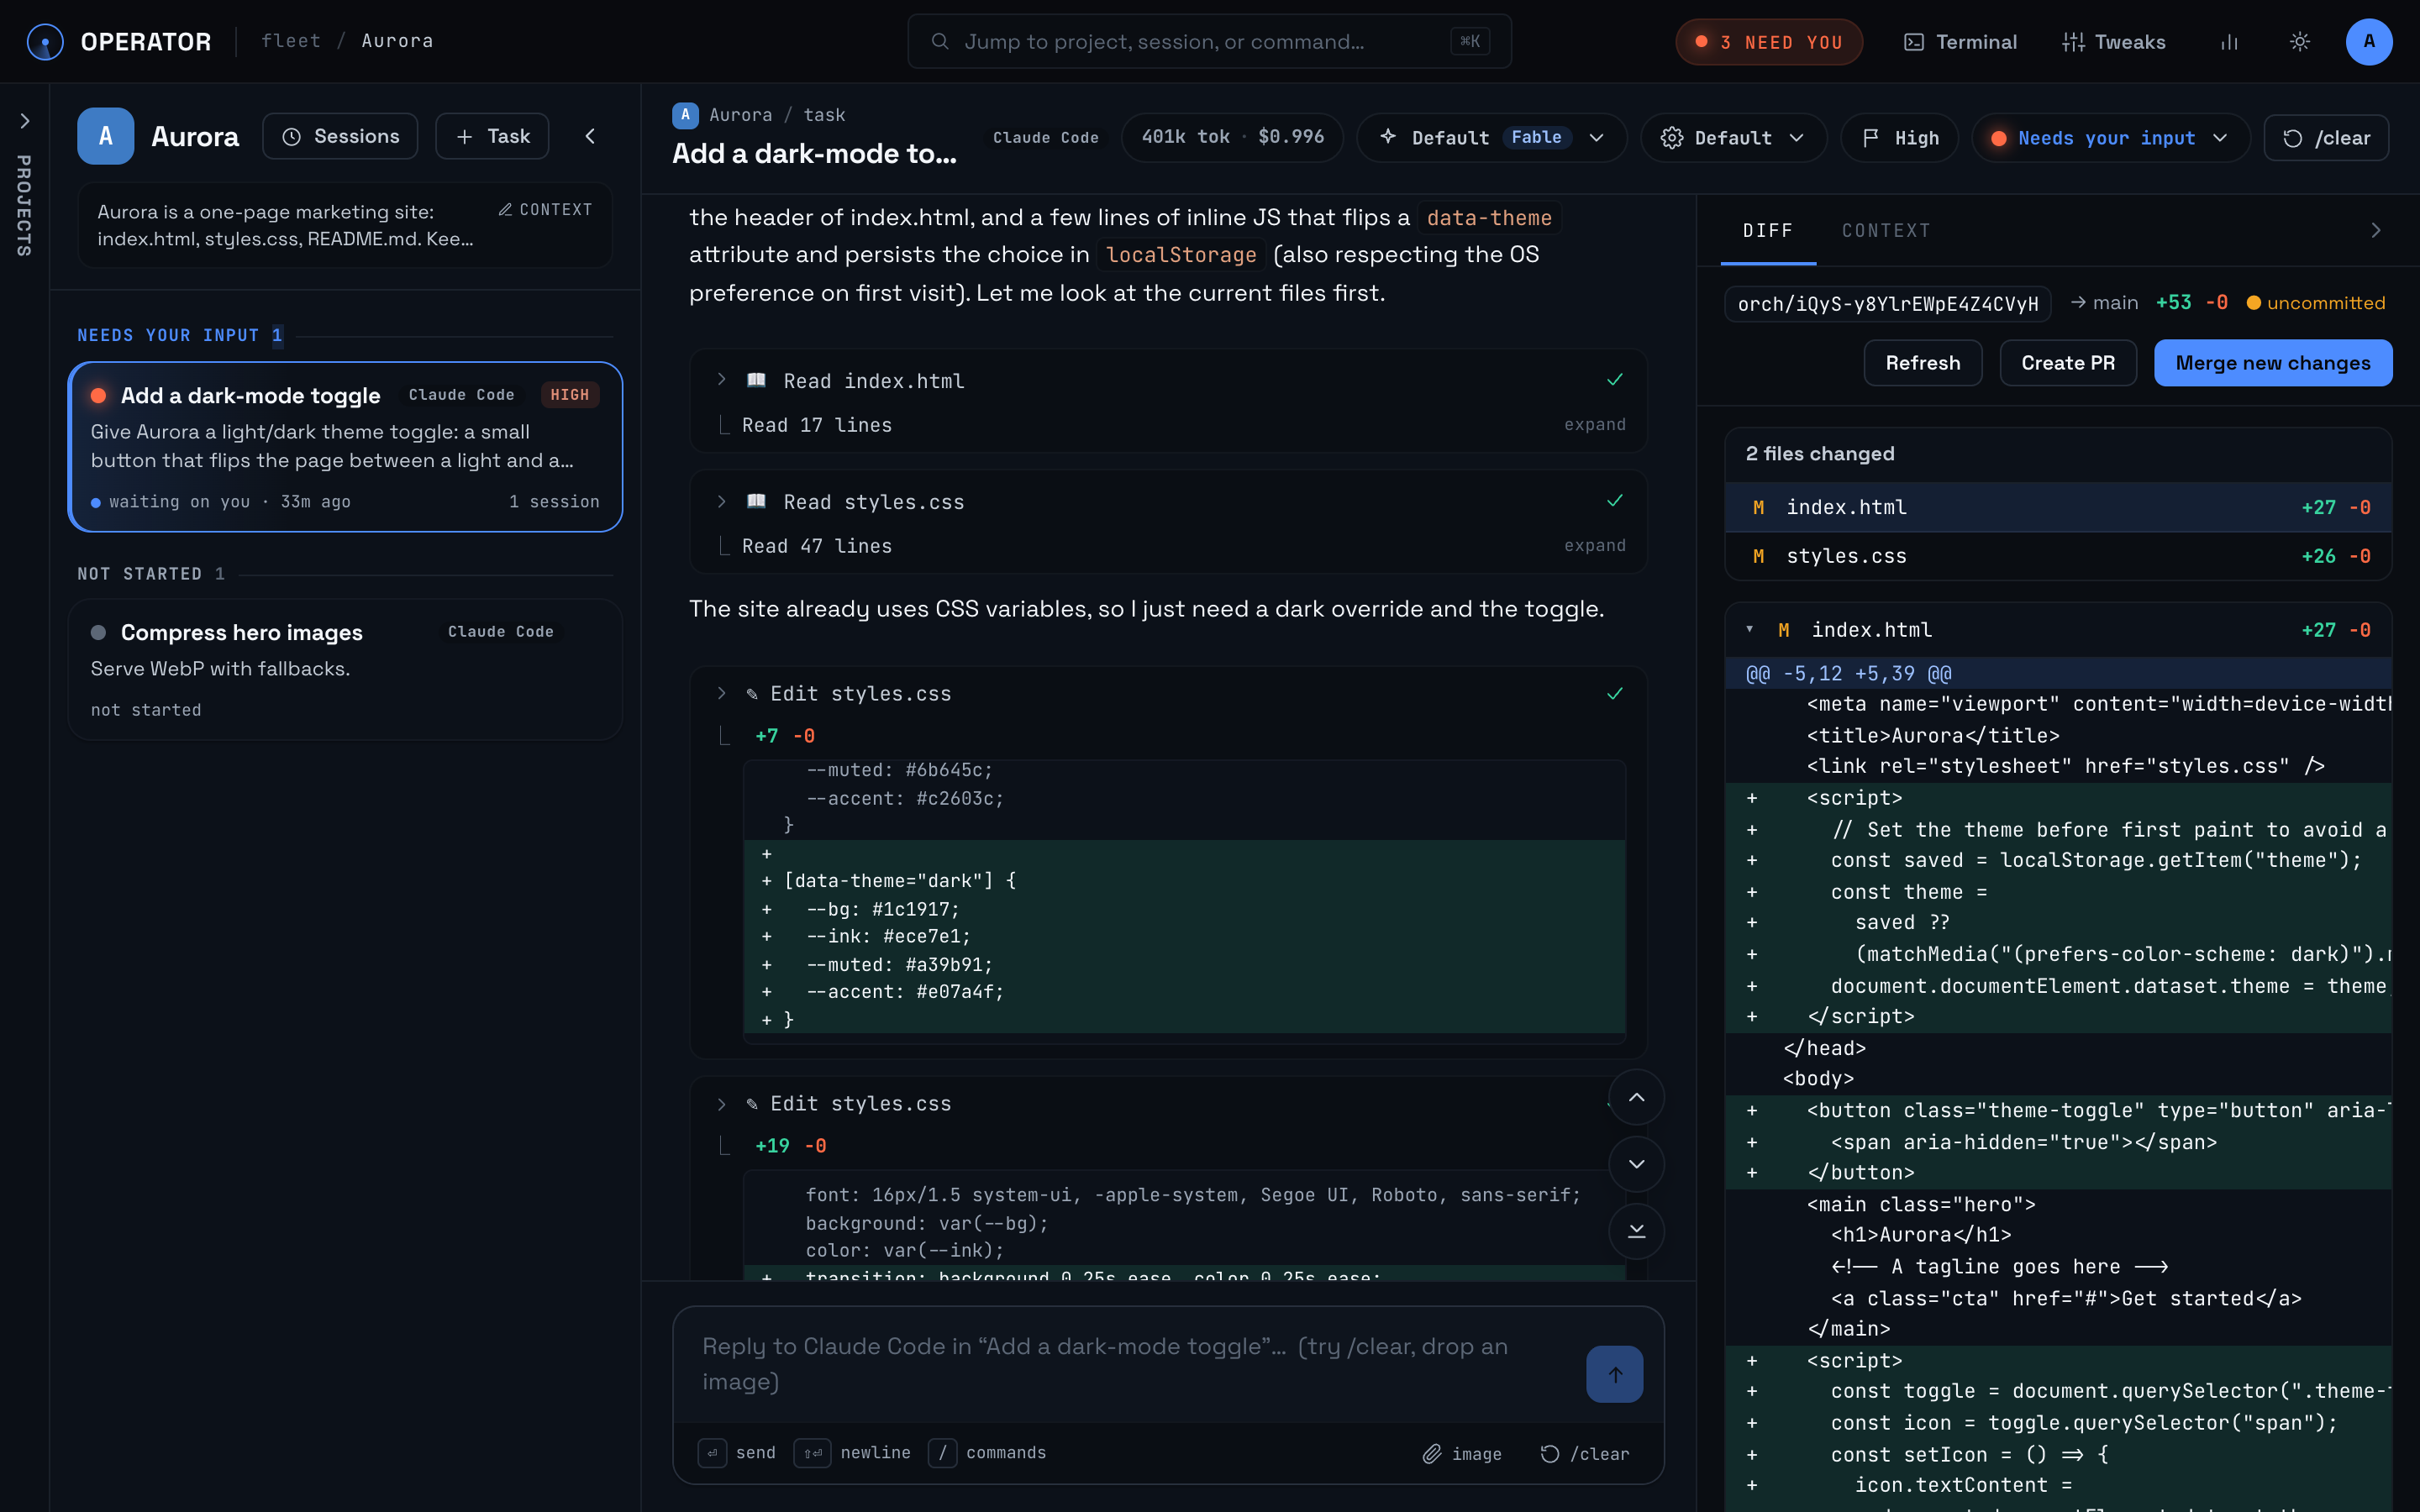The width and height of the screenshot is (2420, 1512).
Task: Click /clear under the reply box
Action: 1585,1453
